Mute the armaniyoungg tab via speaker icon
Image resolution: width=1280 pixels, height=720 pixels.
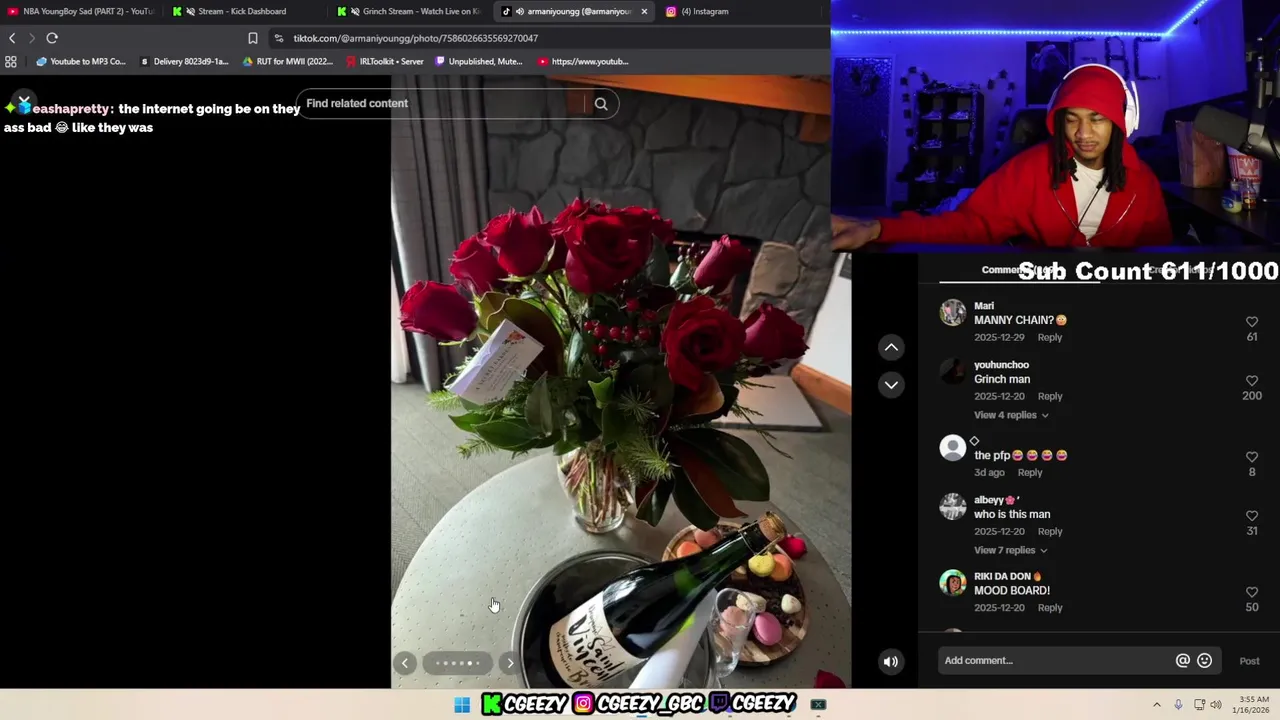pos(520,11)
